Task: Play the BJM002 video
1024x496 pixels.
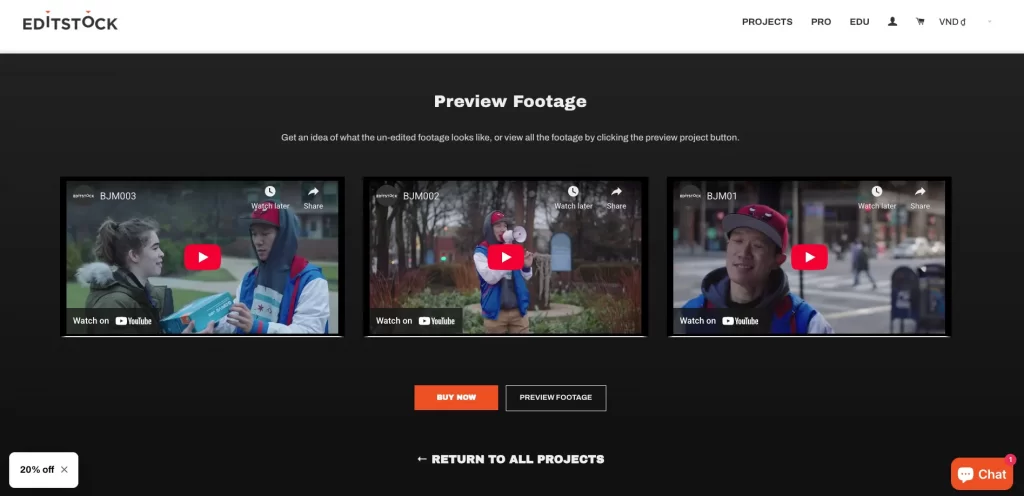Action: click(x=506, y=257)
